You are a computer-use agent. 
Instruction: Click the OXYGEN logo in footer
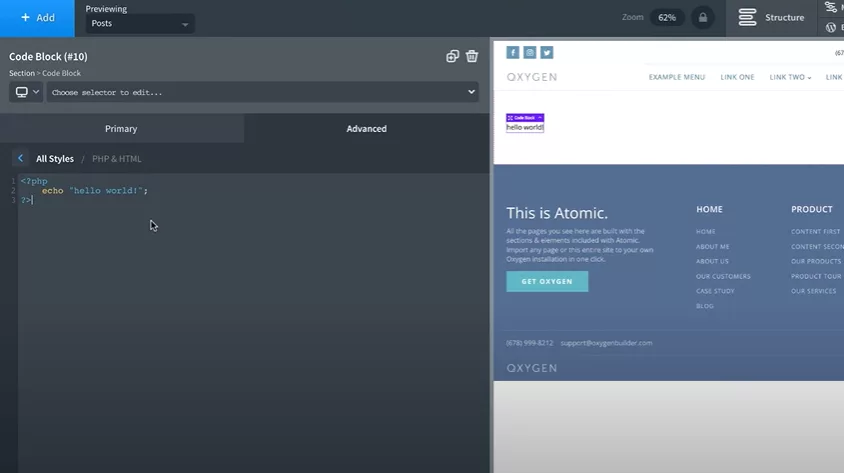click(532, 368)
